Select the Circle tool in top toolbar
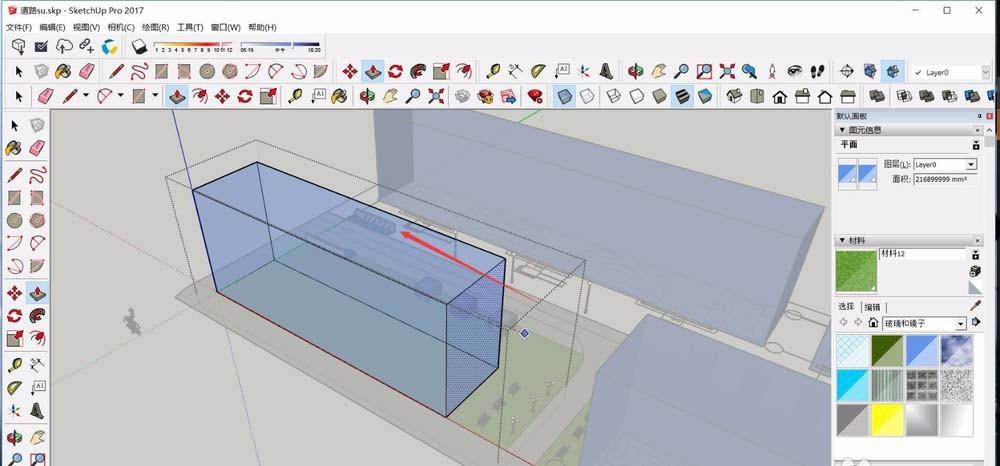1000x466 pixels. pyautogui.click(x=207, y=71)
